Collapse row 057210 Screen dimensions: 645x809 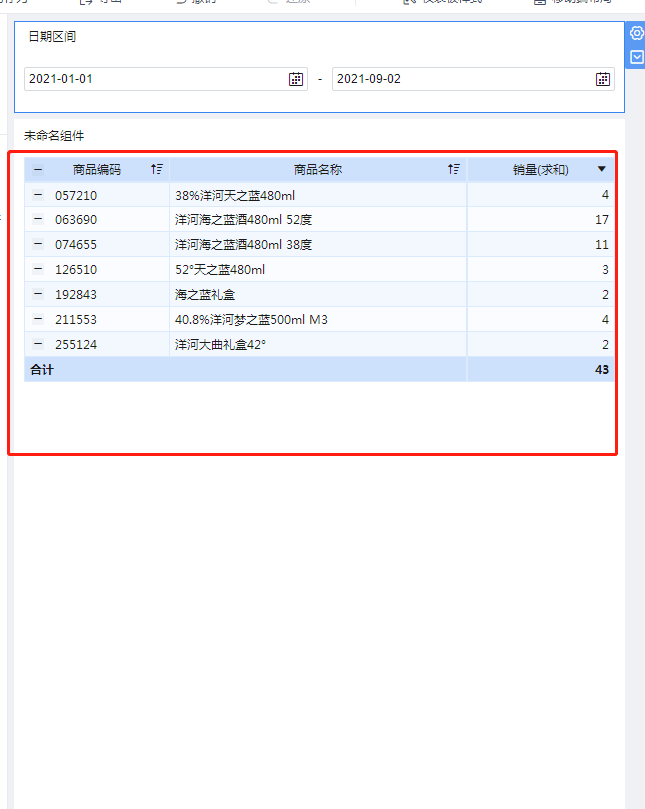[x=38, y=195]
